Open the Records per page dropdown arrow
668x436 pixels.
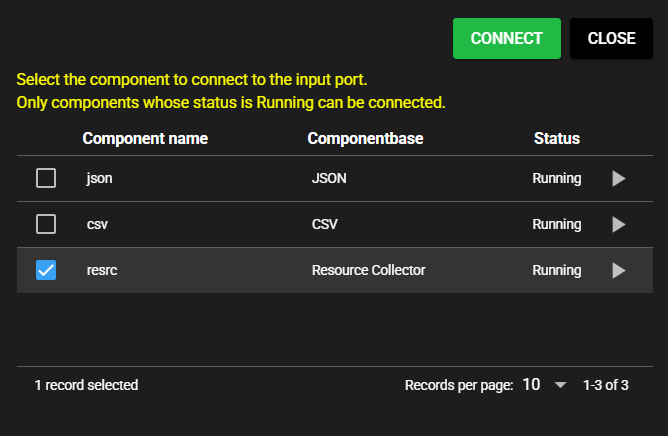(560, 385)
